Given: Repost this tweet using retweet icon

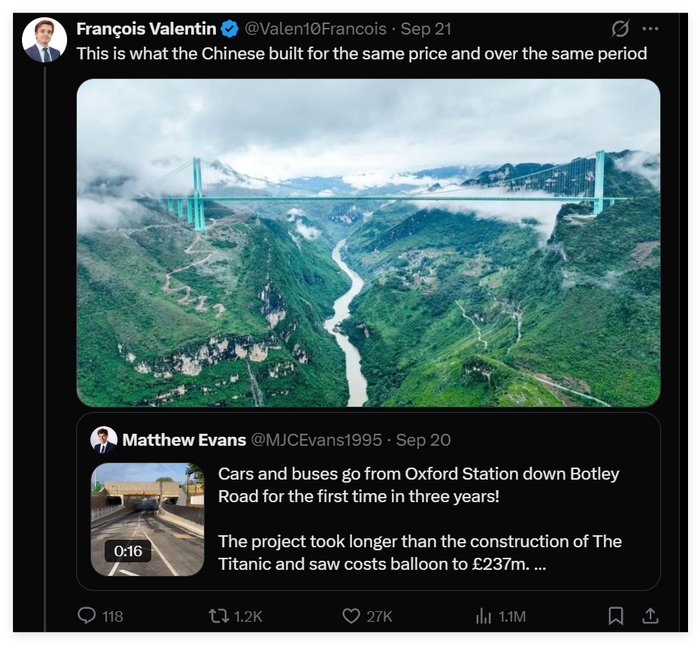Looking at the screenshot, I should [x=219, y=616].
